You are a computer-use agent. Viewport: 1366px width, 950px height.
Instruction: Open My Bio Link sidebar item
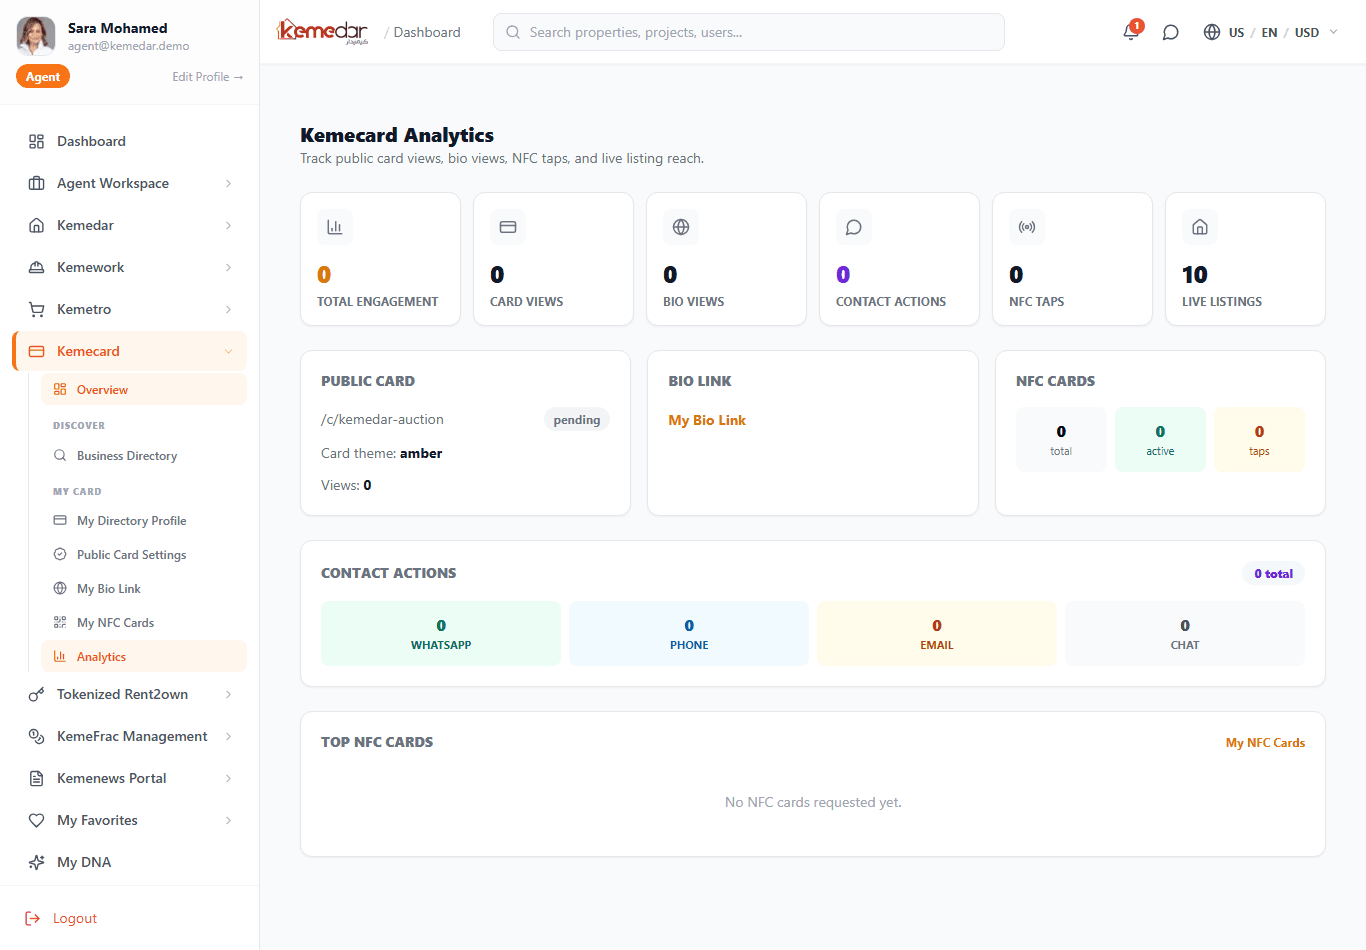pyautogui.click(x=144, y=589)
